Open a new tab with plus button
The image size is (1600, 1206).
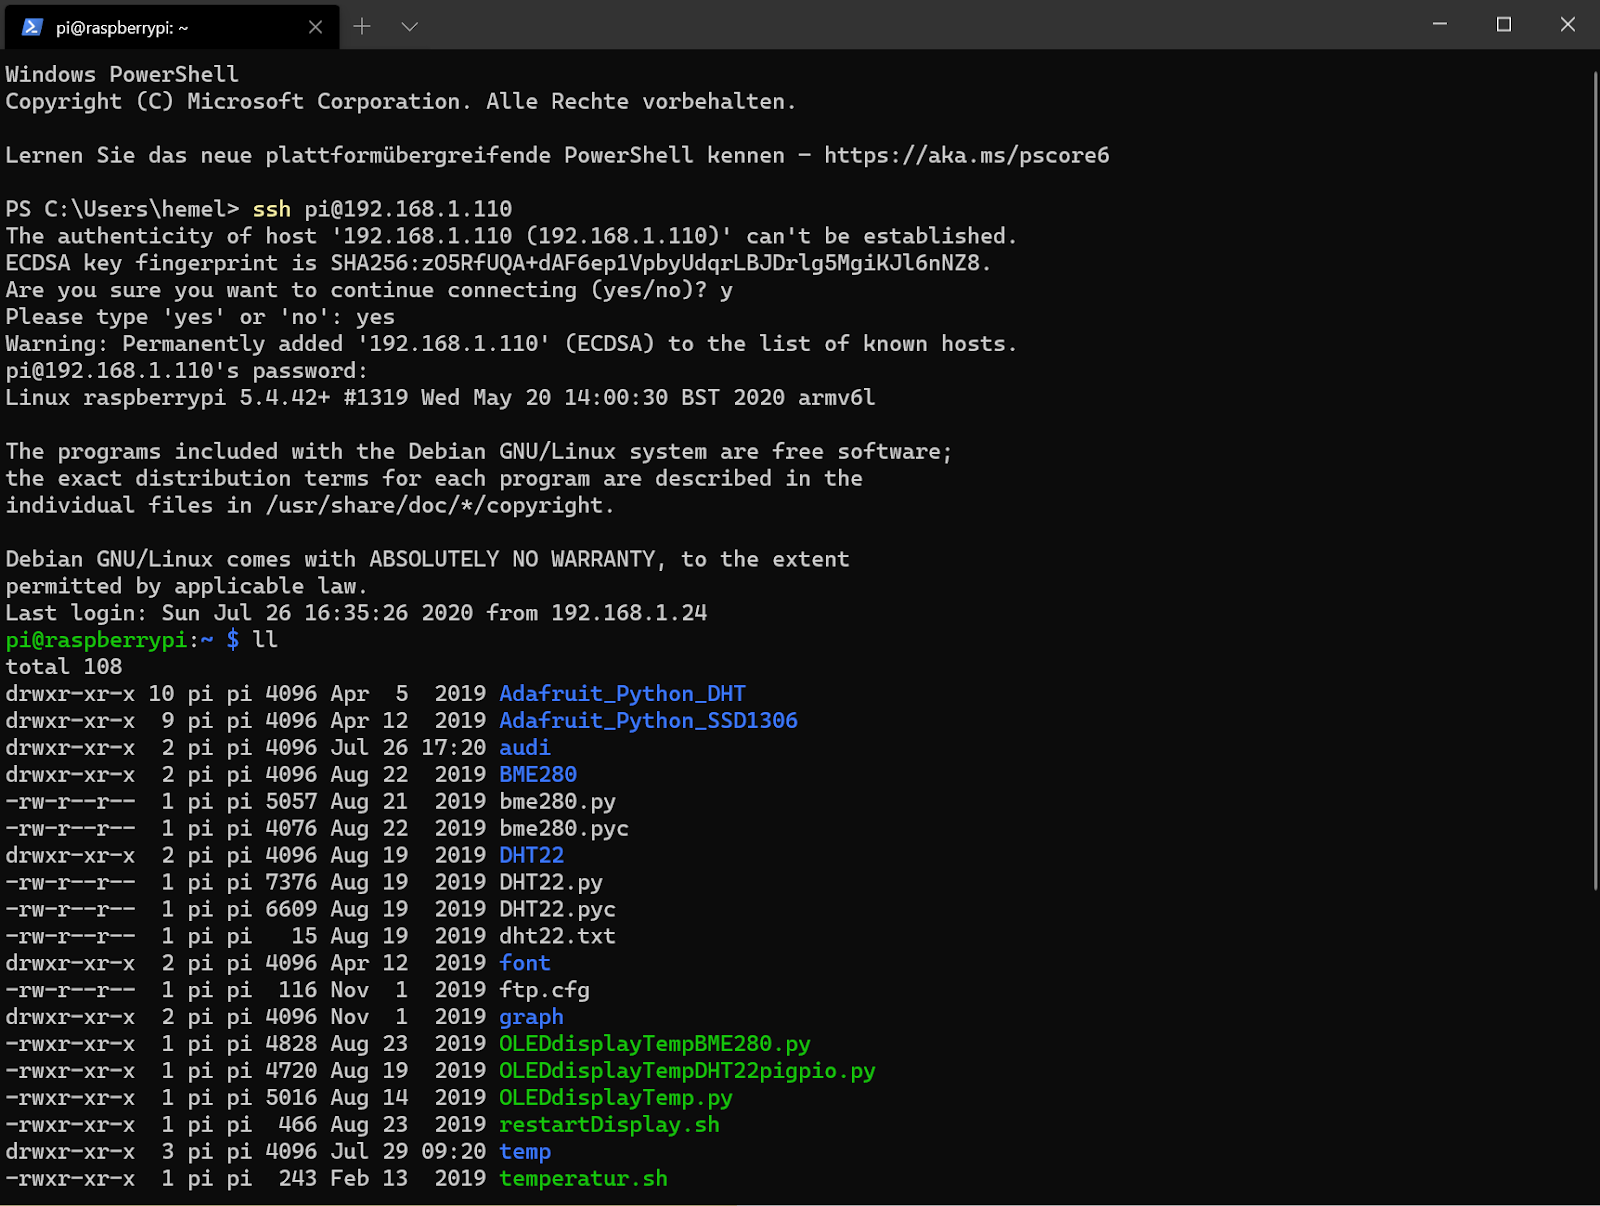coord(362,27)
